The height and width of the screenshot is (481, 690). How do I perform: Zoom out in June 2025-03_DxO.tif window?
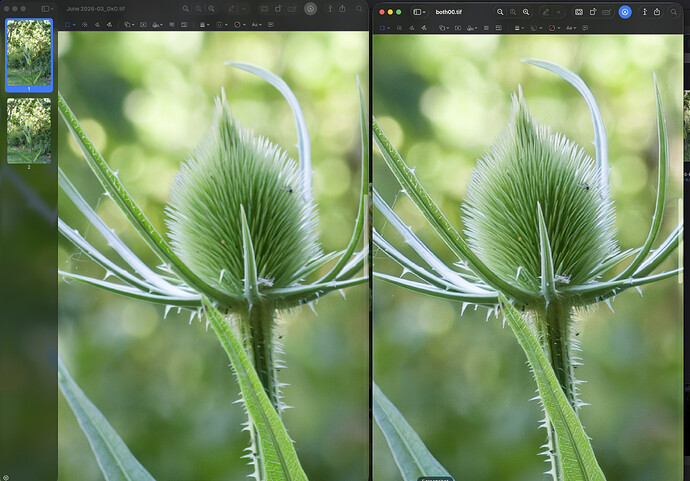coord(186,9)
